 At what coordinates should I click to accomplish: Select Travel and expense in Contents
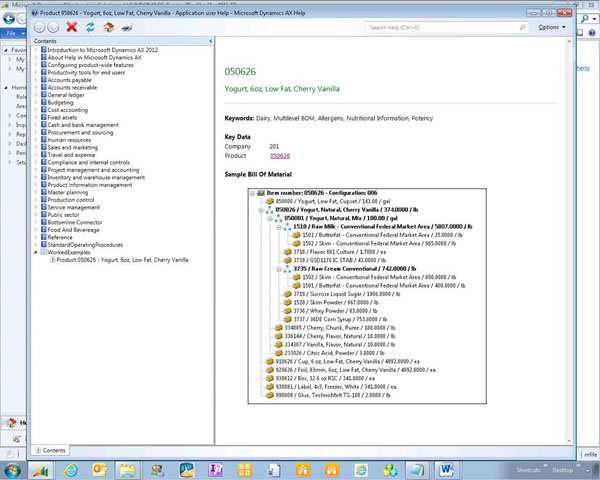[71, 155]
